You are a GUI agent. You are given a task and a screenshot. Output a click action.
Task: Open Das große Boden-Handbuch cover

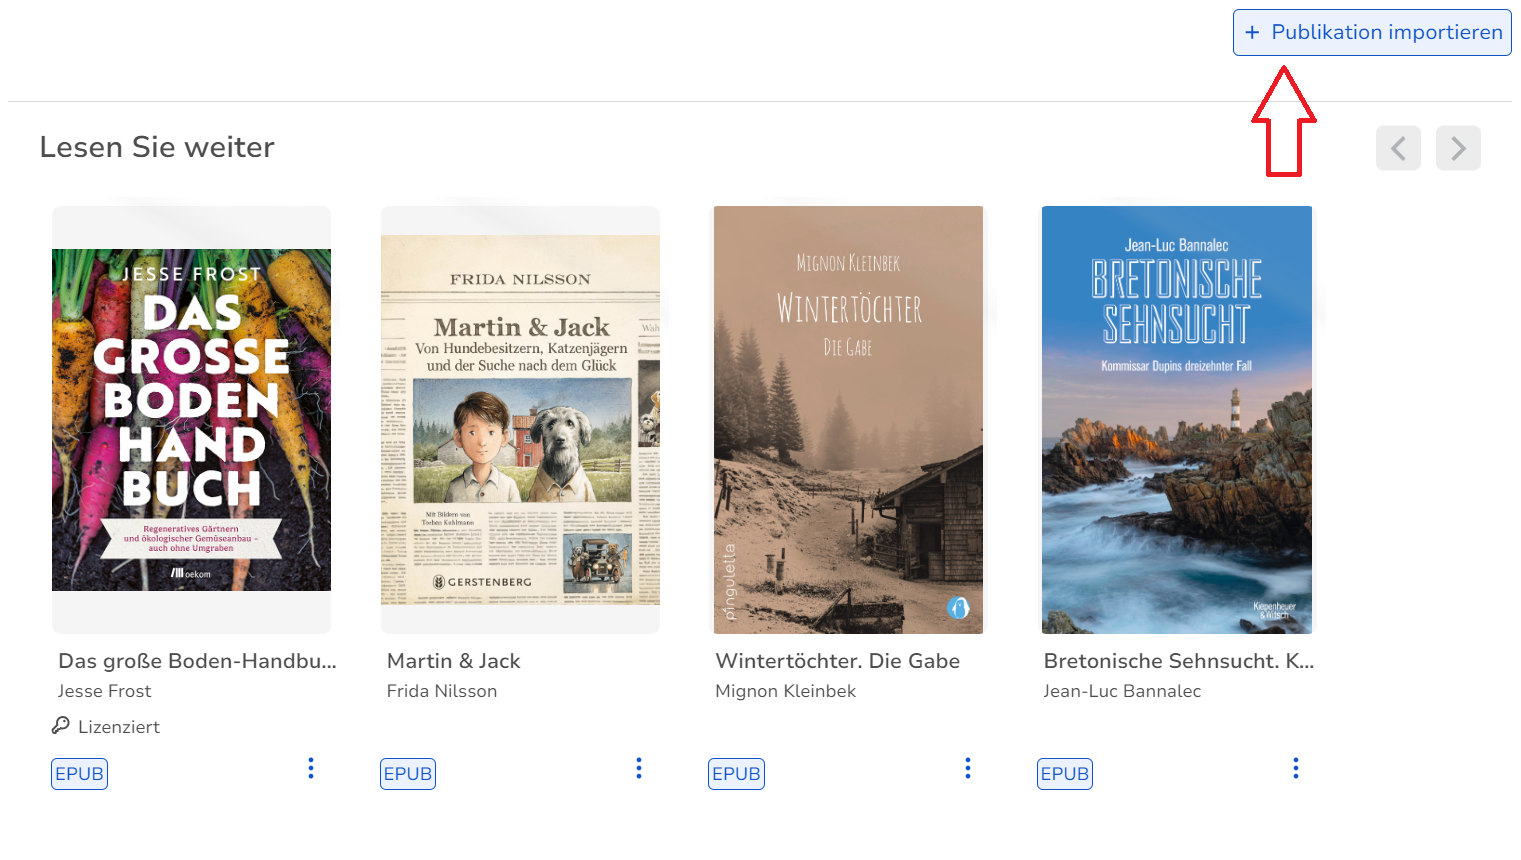pos(191,420)
